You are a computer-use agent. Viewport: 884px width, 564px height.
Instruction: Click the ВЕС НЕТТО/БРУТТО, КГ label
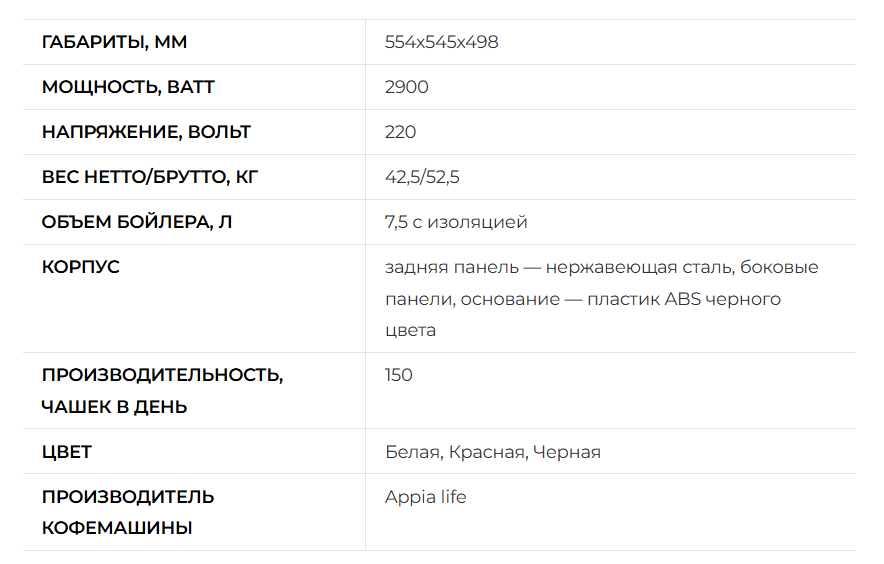(x=149, y=177)
